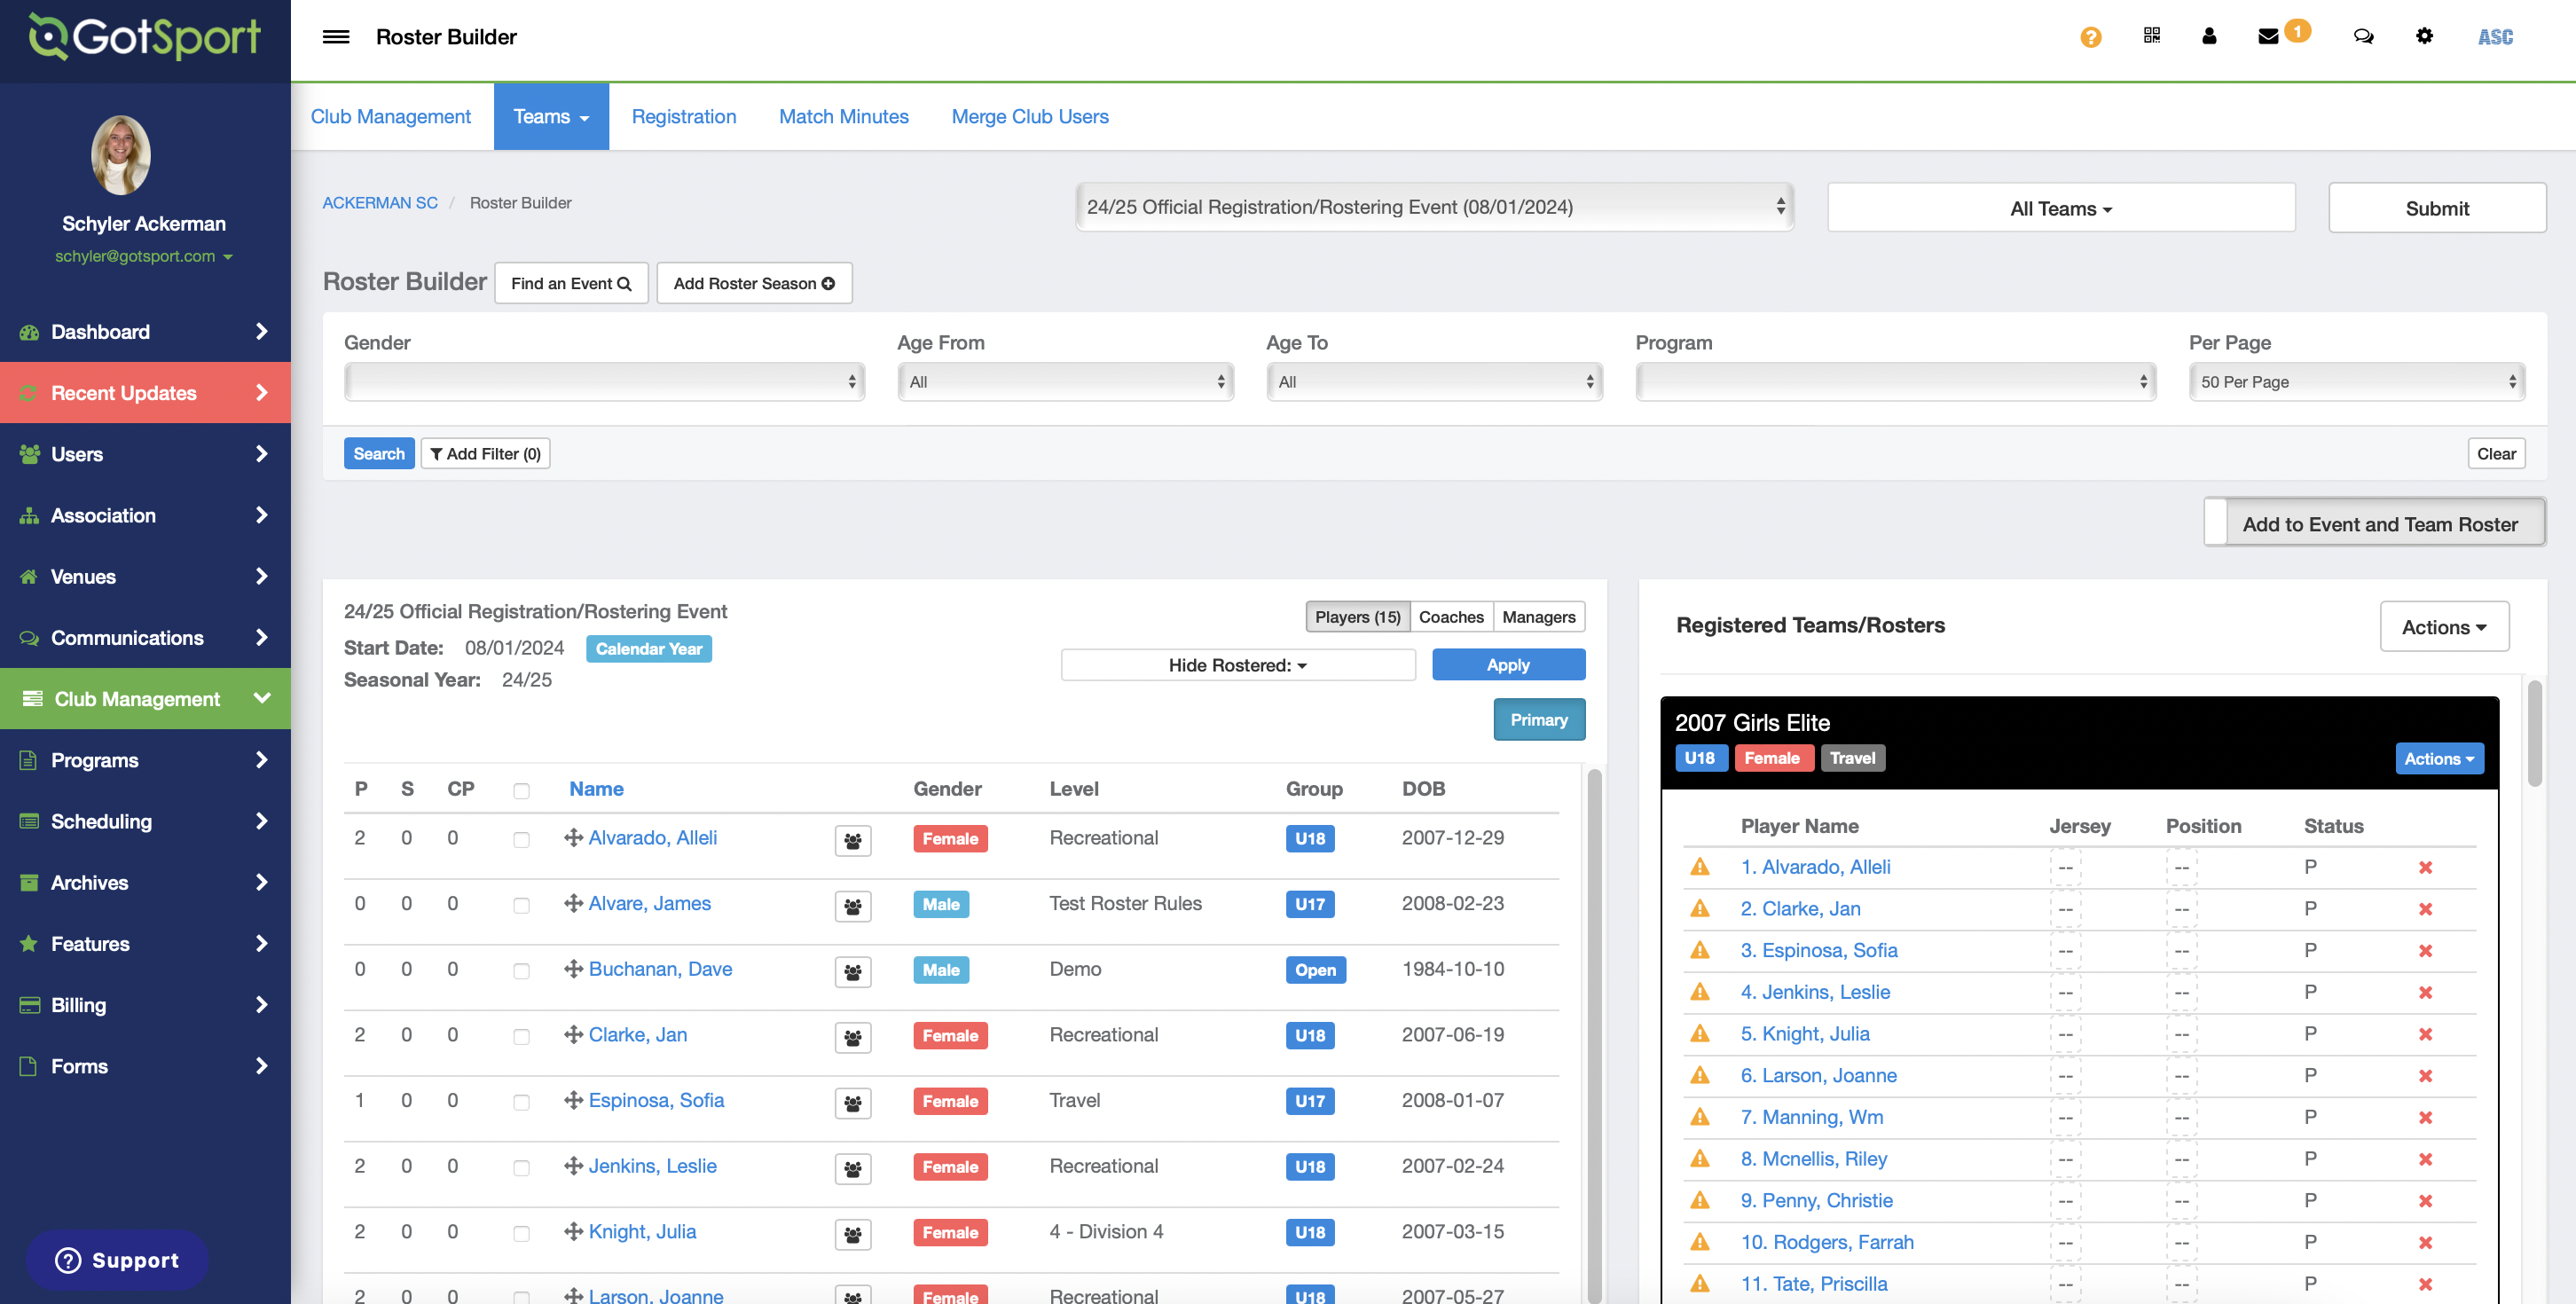Open the All Teams dropdown

tap(2061, 208)
